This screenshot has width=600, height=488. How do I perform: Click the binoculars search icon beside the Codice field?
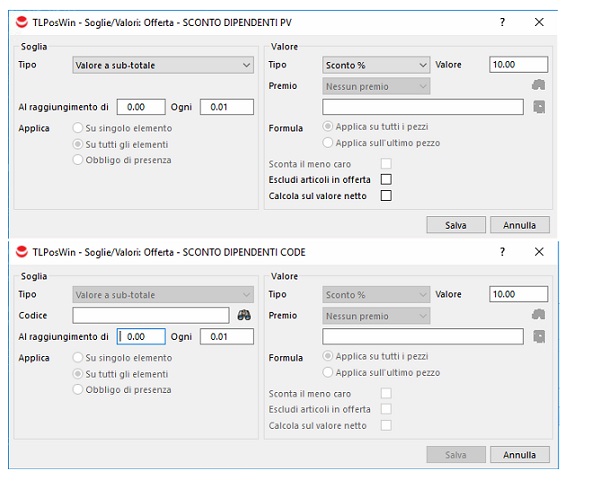point(243,315)
